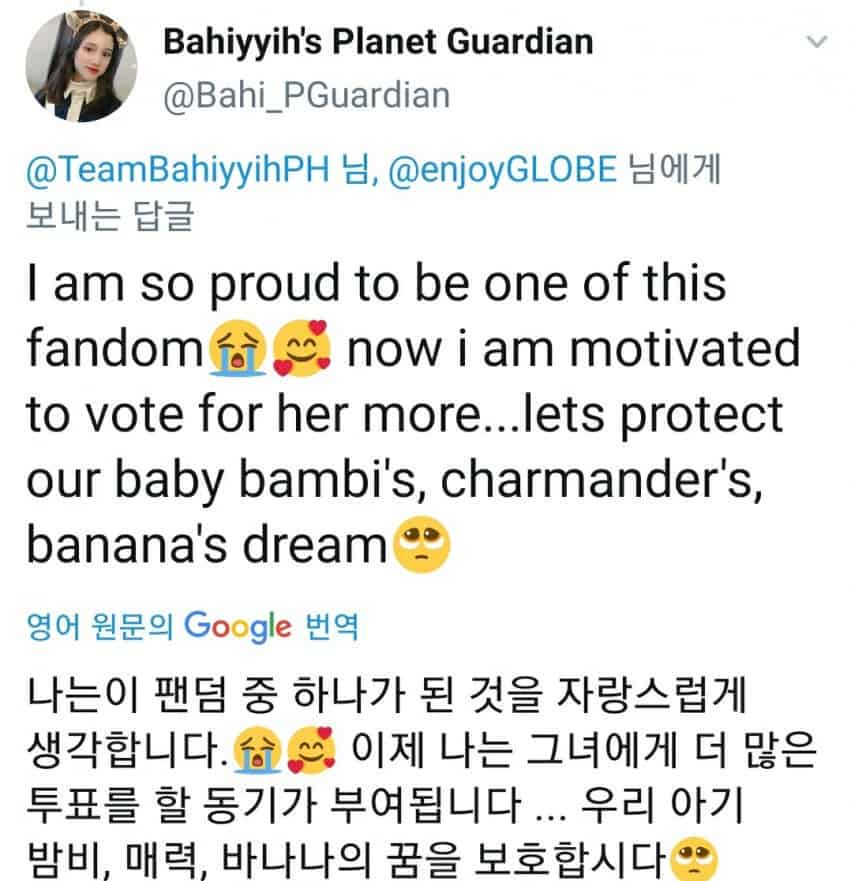Click the '영어 원문의' translation source text
Screen dimensions: 850x881
point(100,628)
